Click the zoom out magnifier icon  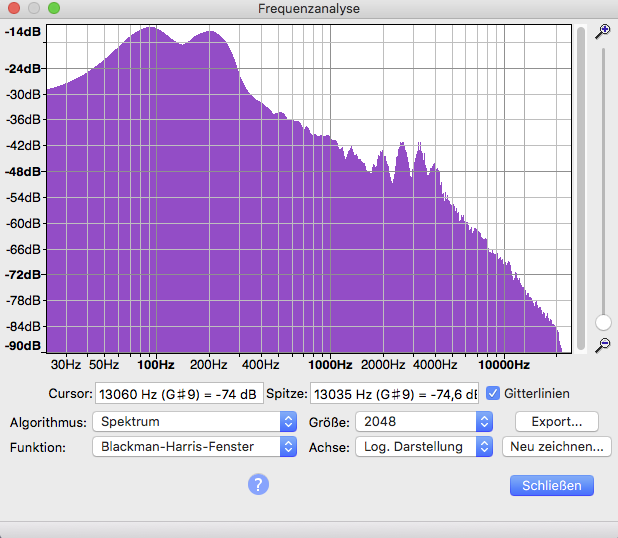(x=603, y=345)
